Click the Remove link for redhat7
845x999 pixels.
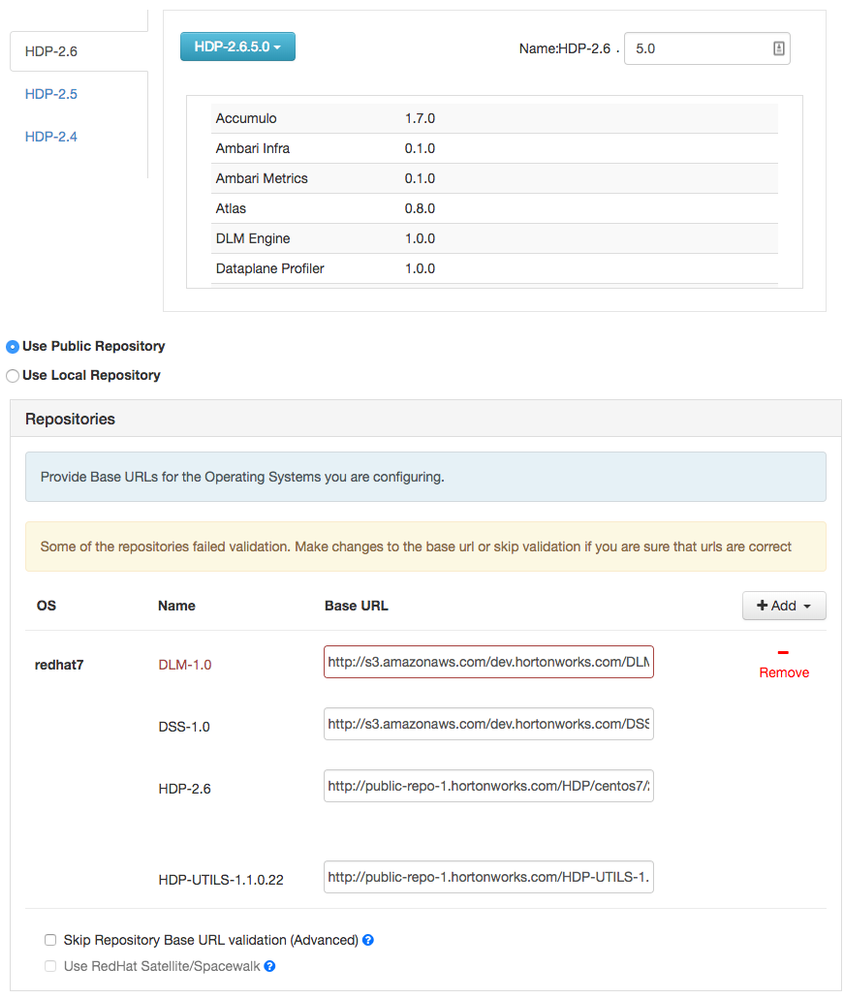click(784, 673)
